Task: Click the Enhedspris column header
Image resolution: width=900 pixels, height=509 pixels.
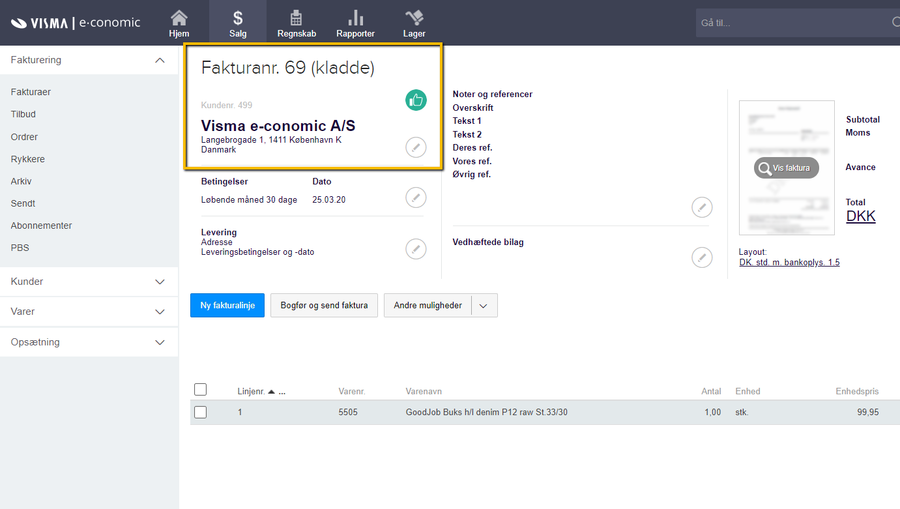Action: point(857,391)
